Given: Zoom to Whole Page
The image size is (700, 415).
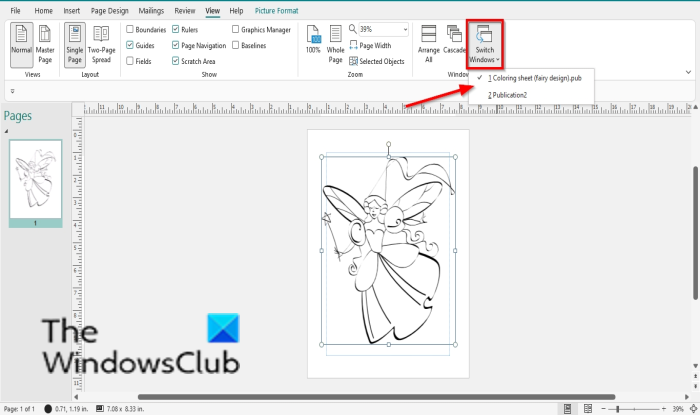Looking at the screenshot, I should pyautogui.click(x=335, y=45).
